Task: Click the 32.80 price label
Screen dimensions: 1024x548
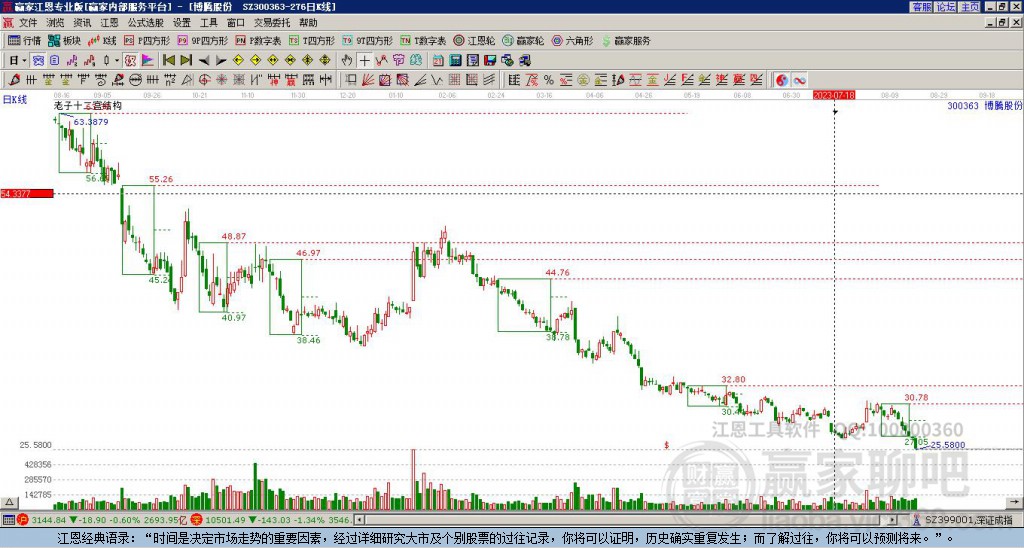Action: point(733,379)
